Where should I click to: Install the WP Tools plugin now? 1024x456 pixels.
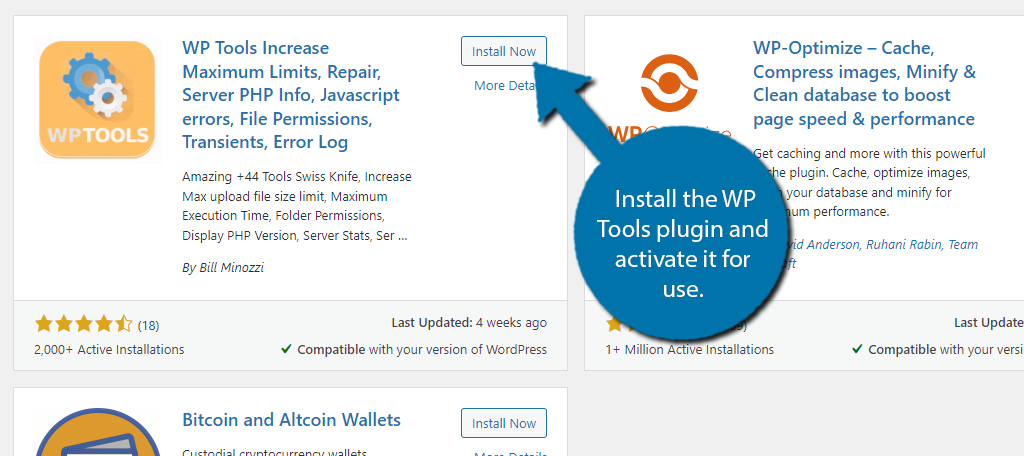[x=504, y=51]
